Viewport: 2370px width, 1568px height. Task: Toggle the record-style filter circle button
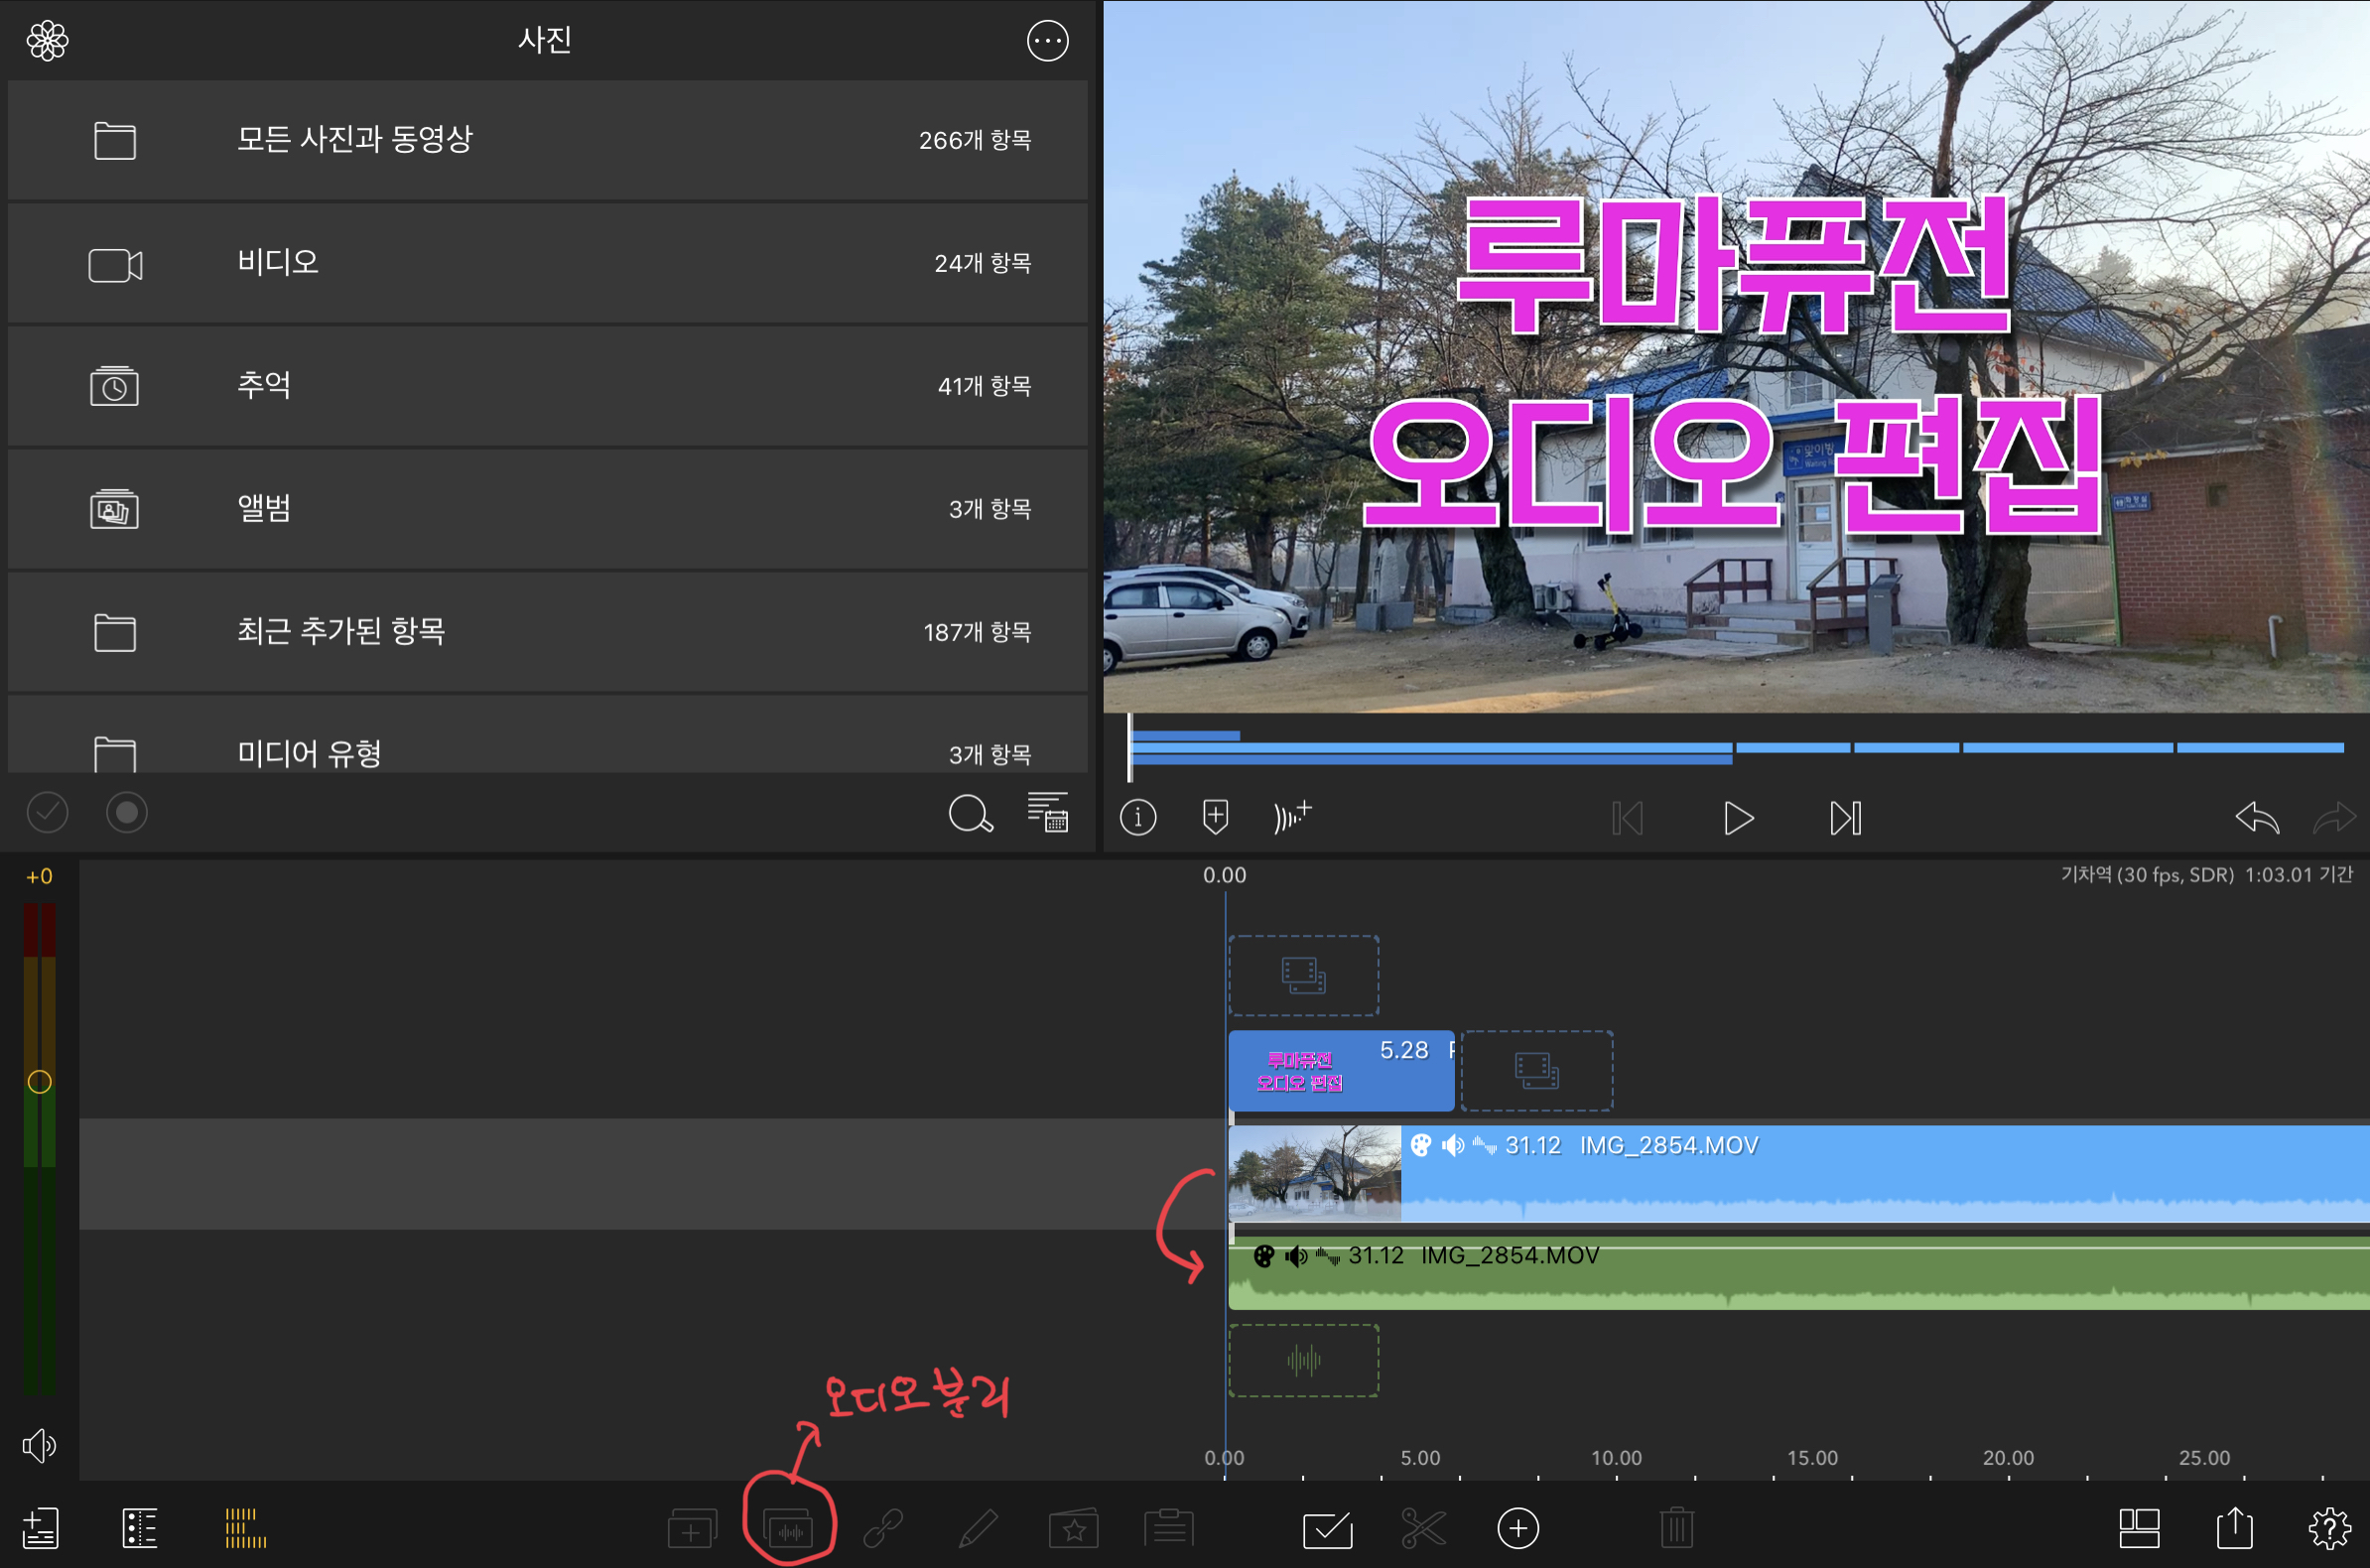127,812
